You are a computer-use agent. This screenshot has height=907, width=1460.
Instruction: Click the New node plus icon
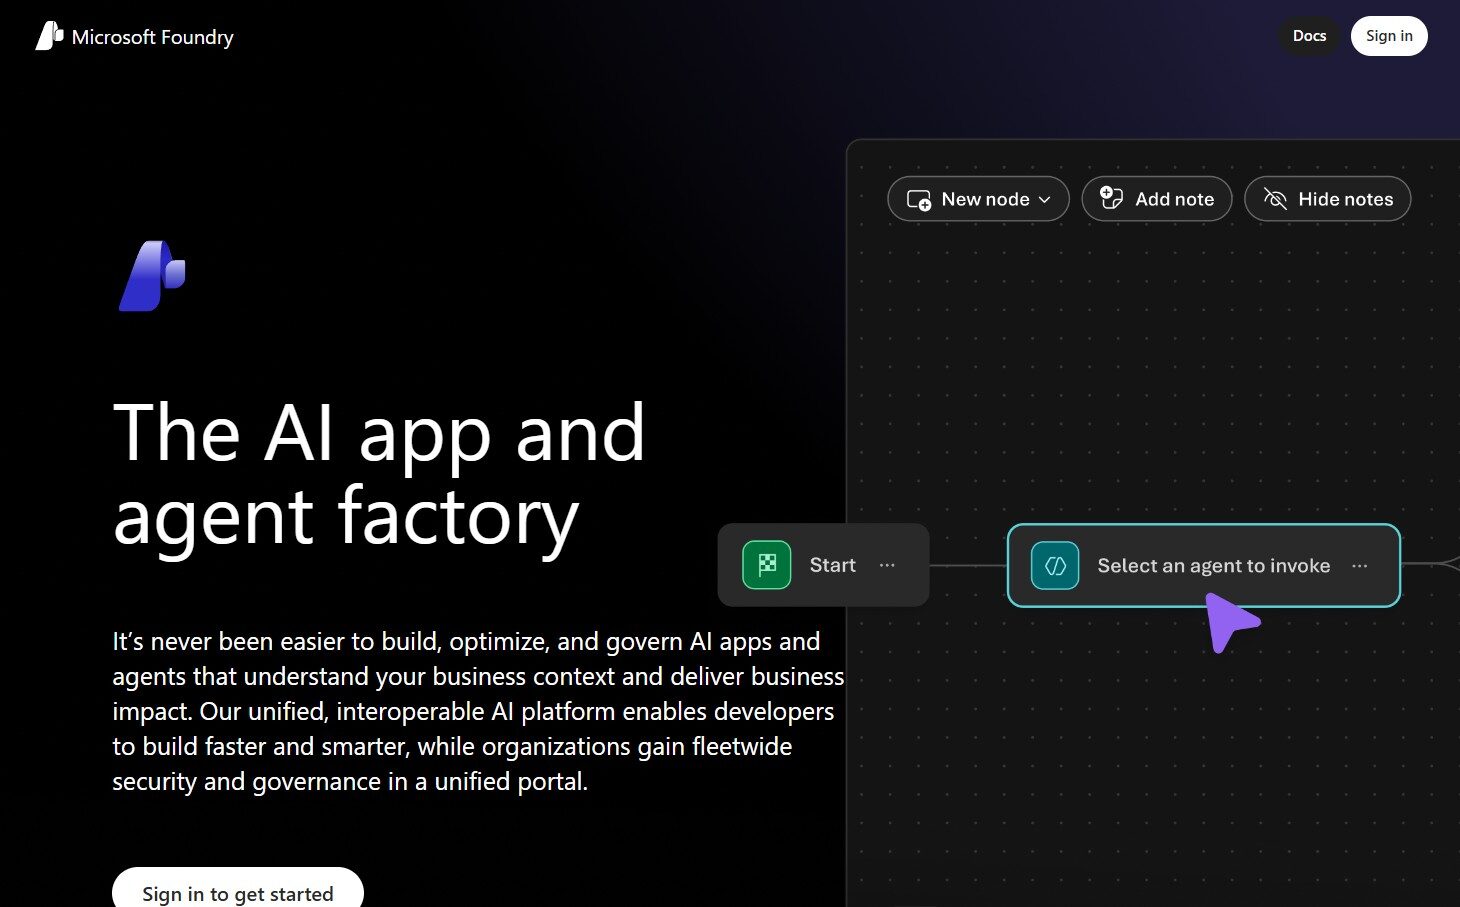coord(918,200)
